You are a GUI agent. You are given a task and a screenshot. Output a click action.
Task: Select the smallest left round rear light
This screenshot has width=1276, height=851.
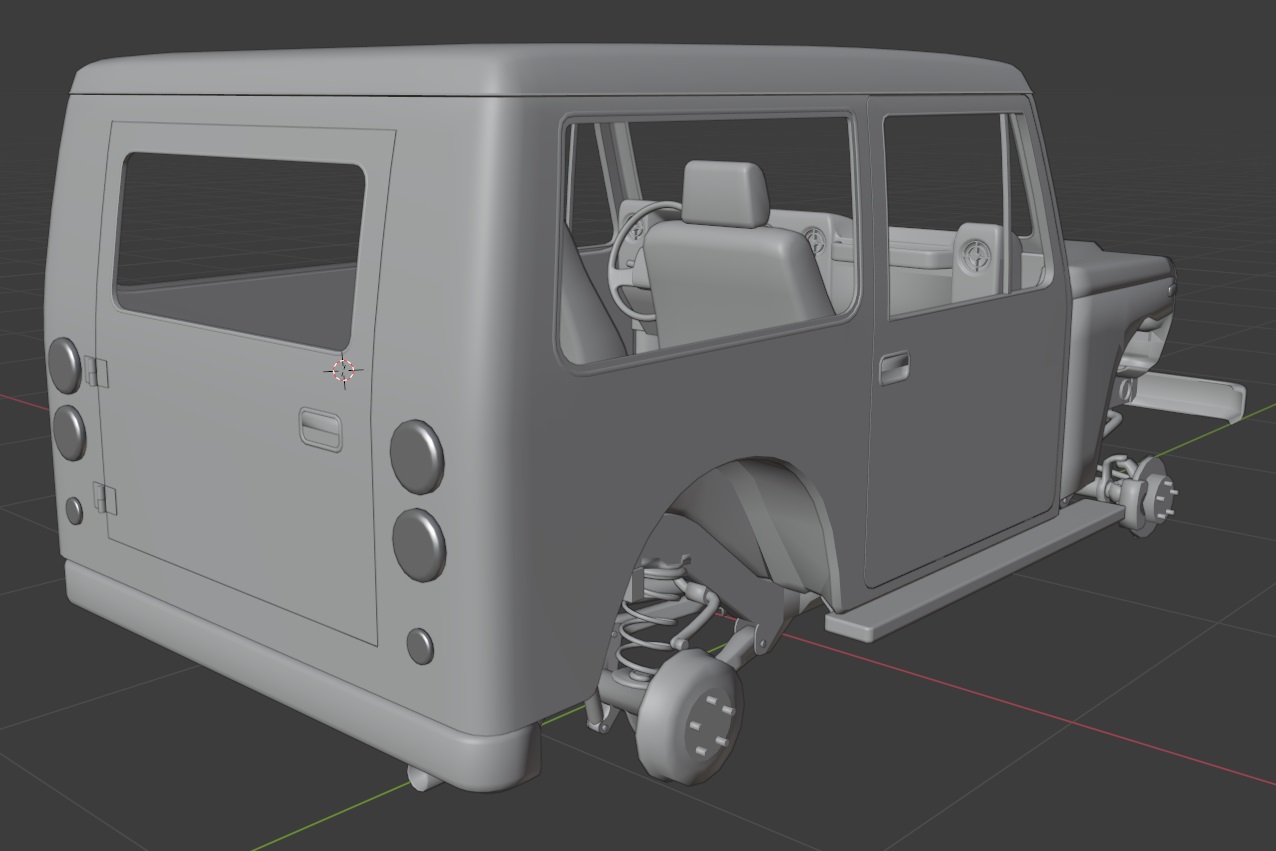tap(74, 510)
